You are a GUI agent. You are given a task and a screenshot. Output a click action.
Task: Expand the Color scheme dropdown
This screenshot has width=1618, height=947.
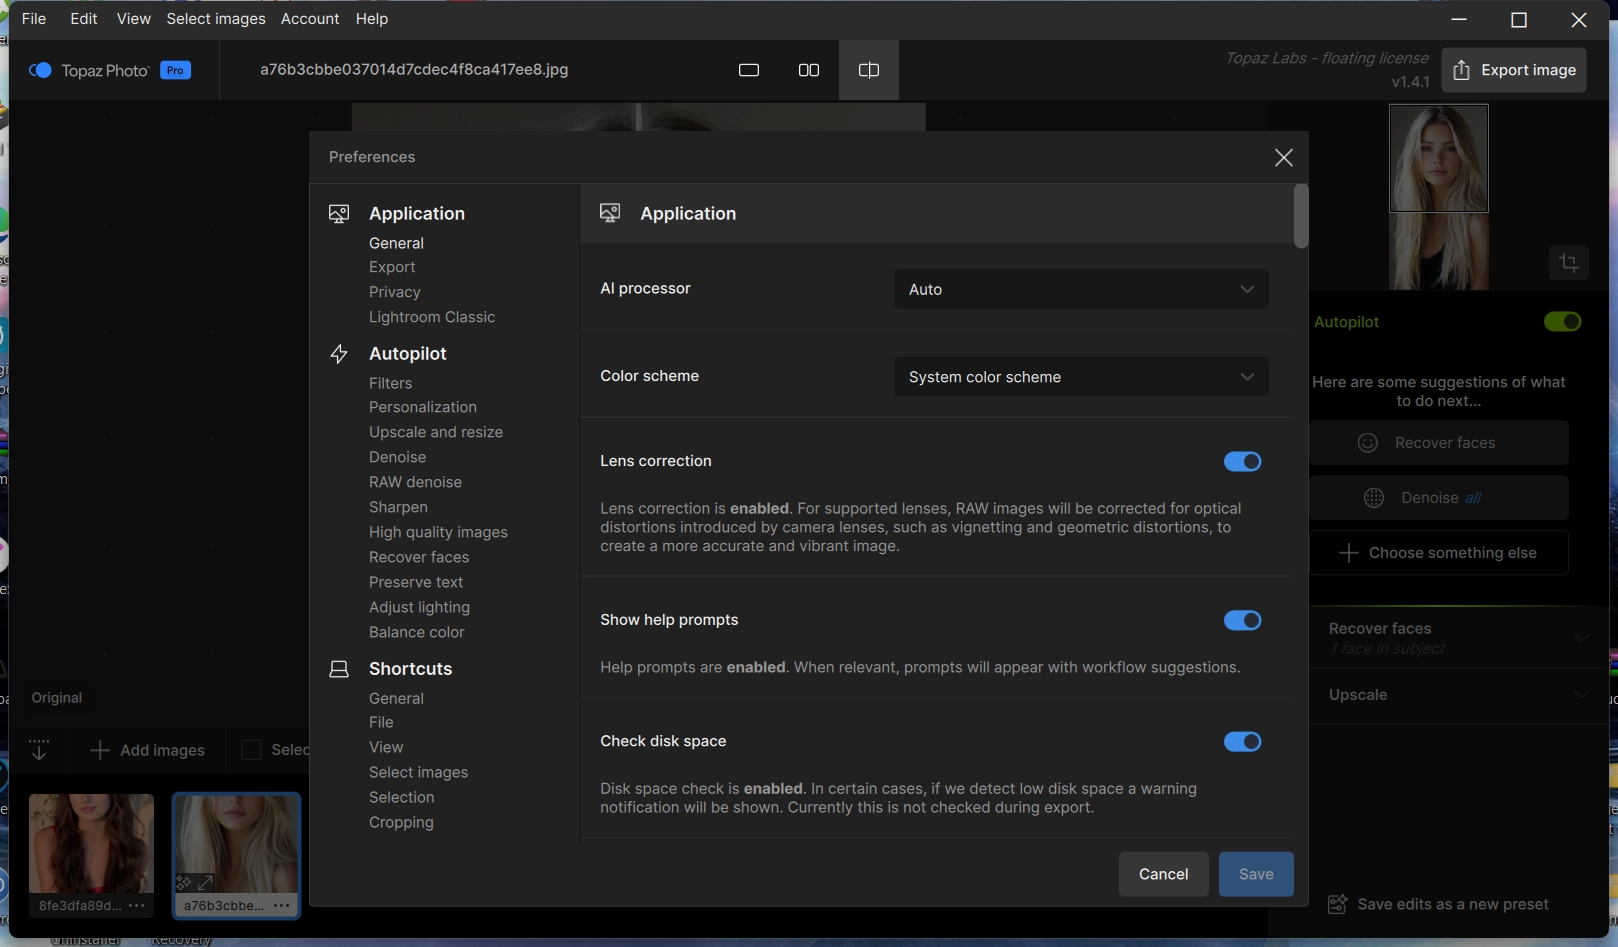point(1080,377)
